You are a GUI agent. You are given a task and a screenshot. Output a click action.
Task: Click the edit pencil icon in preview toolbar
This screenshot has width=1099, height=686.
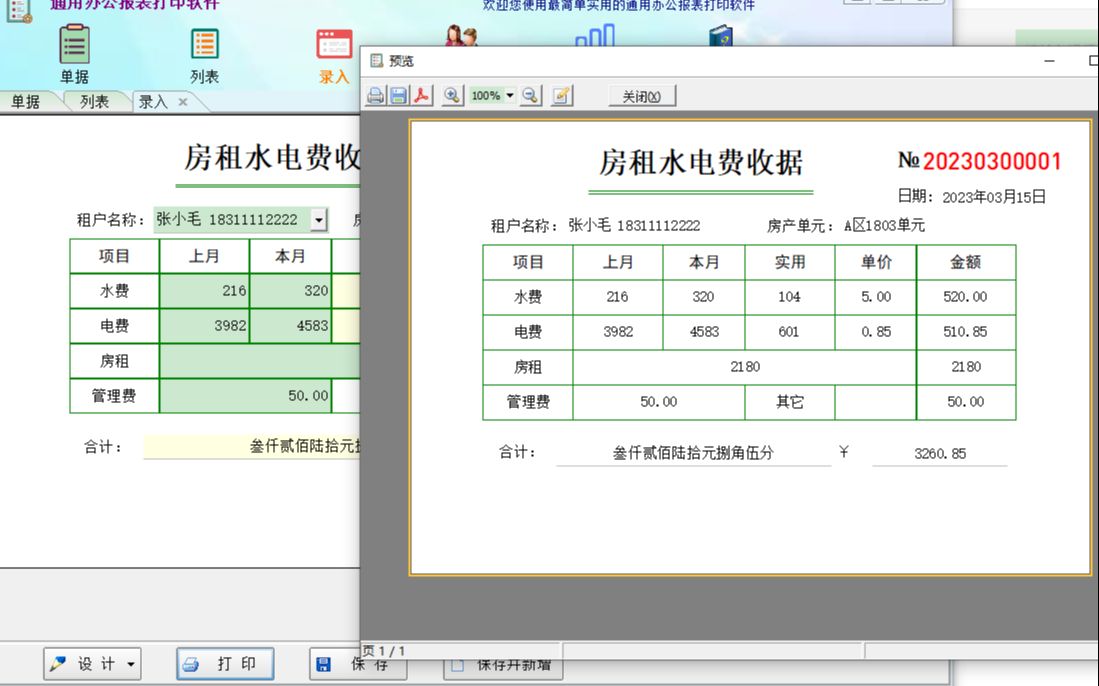[x=561, y=96]
